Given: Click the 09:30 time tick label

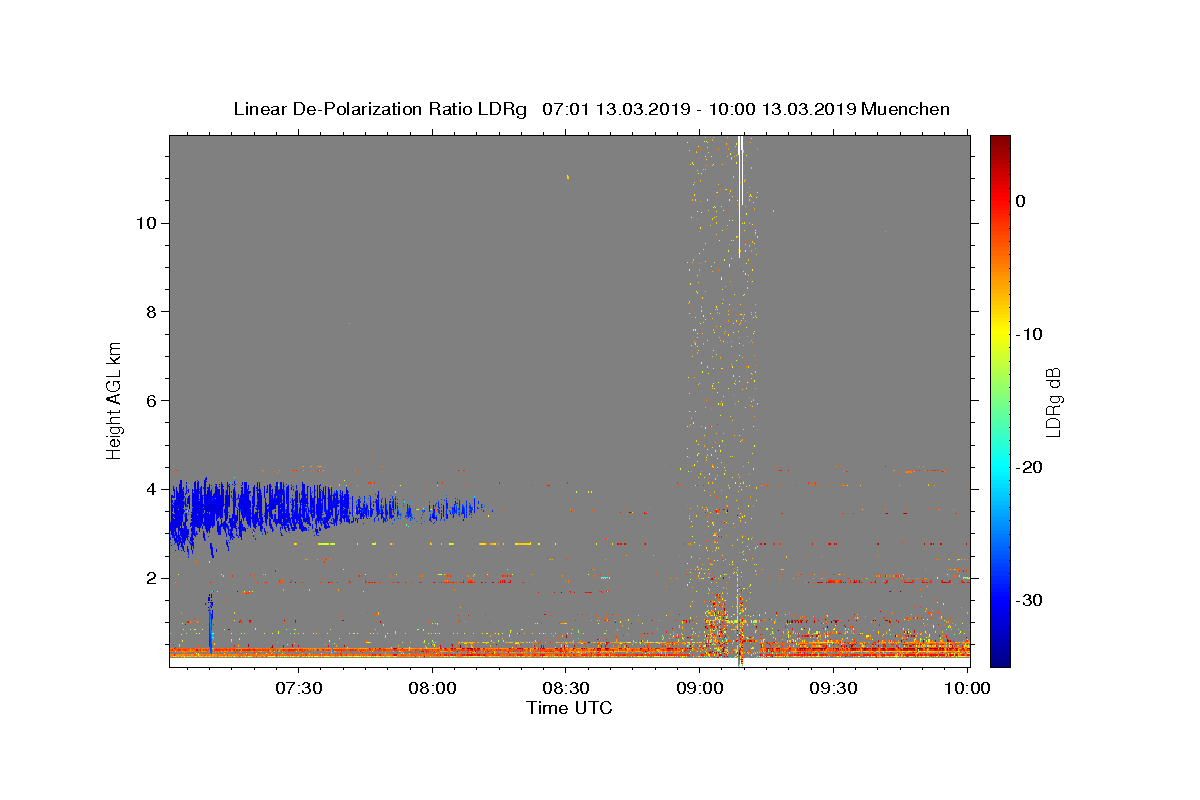Looking at the screenshot, I should point(833,689).
